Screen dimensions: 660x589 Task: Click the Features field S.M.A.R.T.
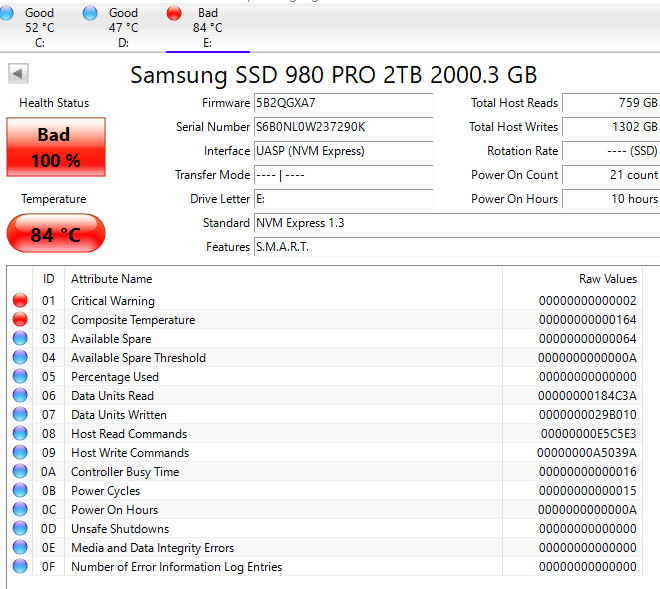tap(457, 247)
